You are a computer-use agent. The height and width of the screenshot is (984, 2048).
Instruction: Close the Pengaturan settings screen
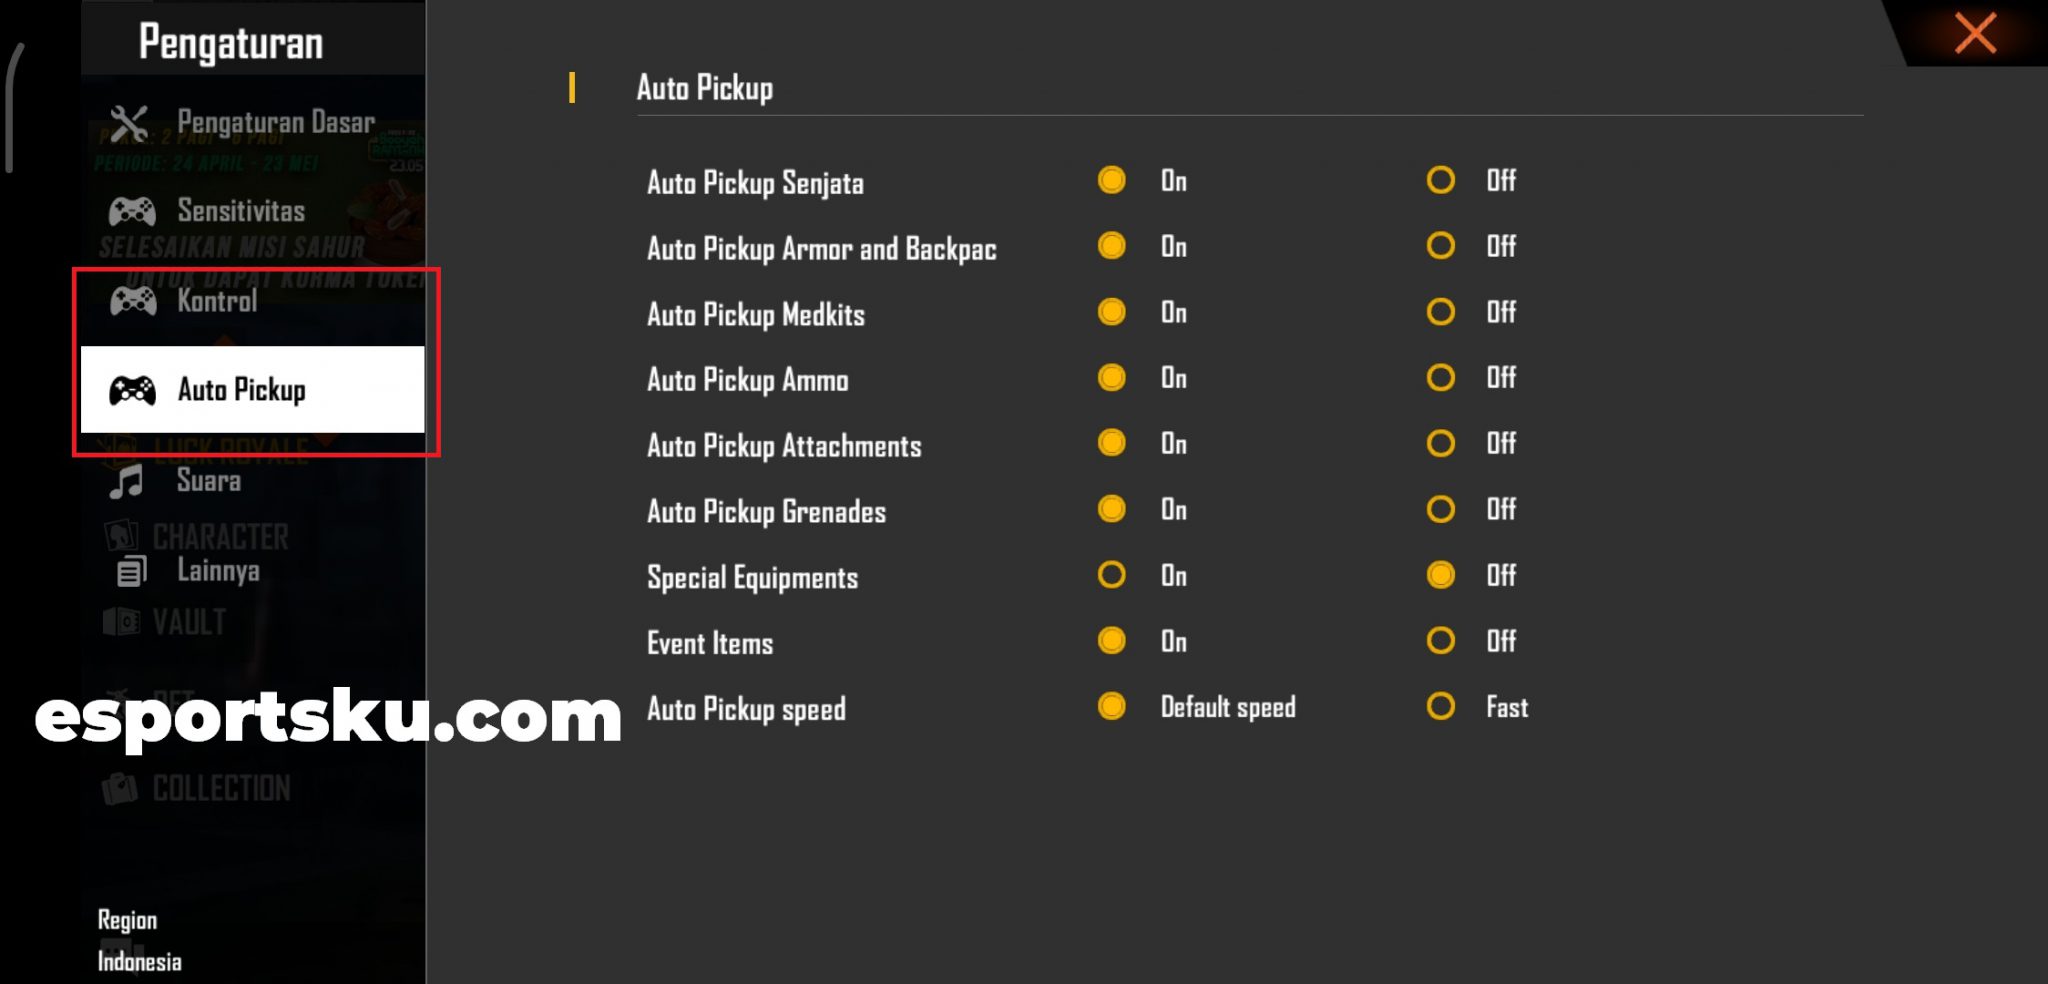1975,35
